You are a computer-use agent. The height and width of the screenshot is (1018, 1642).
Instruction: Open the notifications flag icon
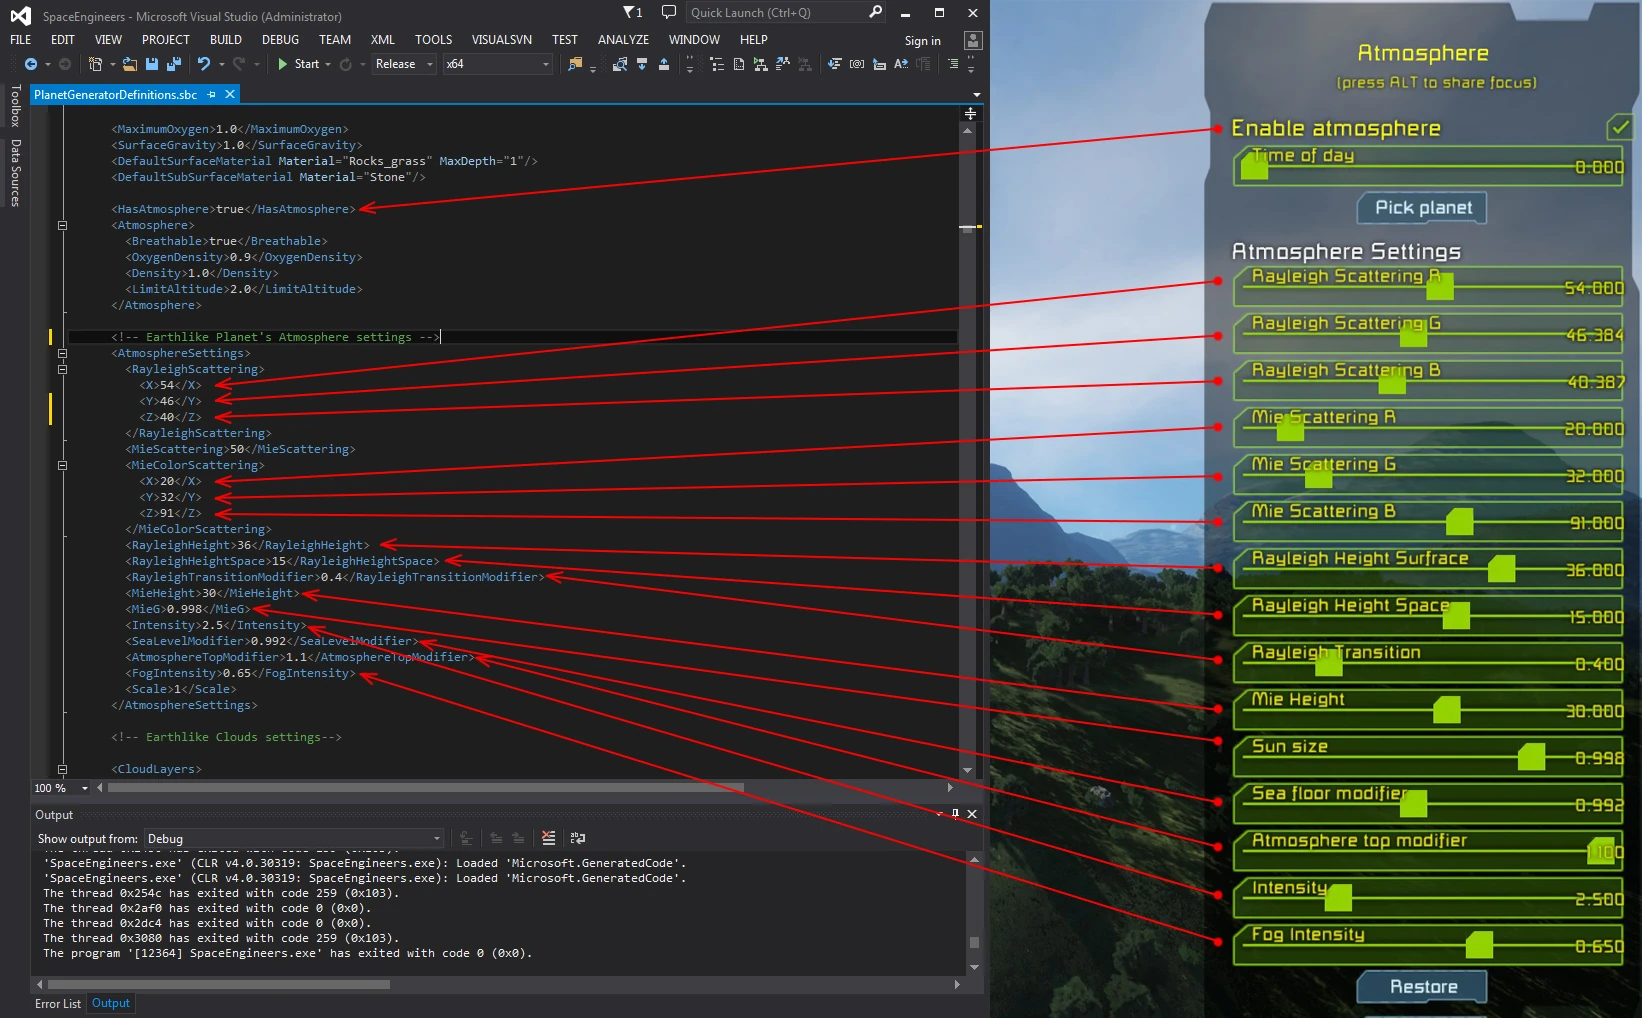[633, 12]
